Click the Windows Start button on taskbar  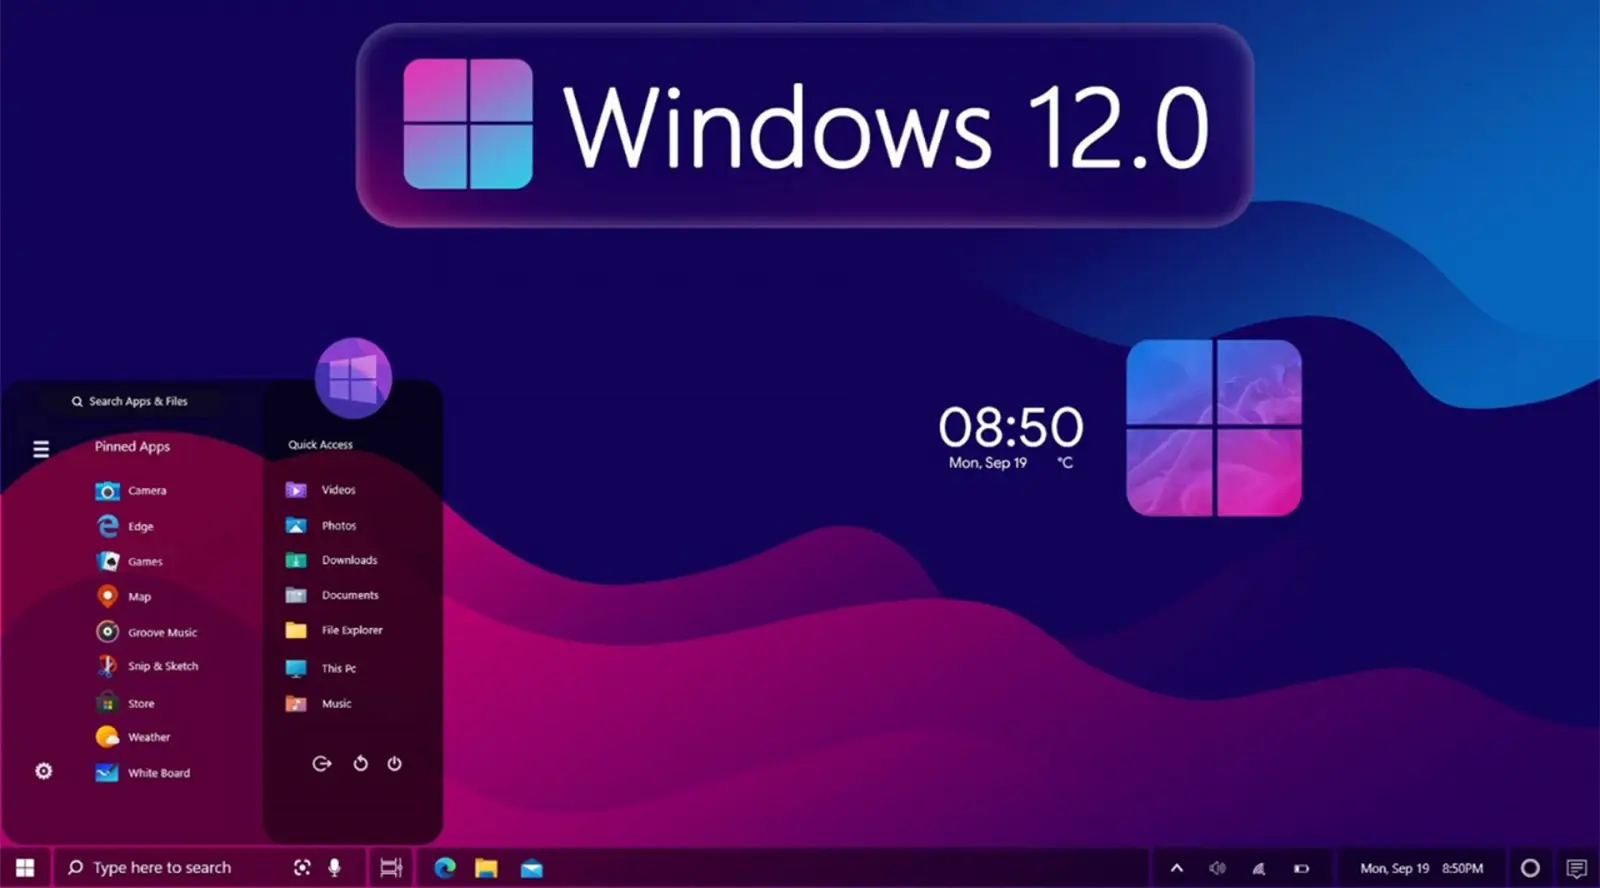(25, 867)
